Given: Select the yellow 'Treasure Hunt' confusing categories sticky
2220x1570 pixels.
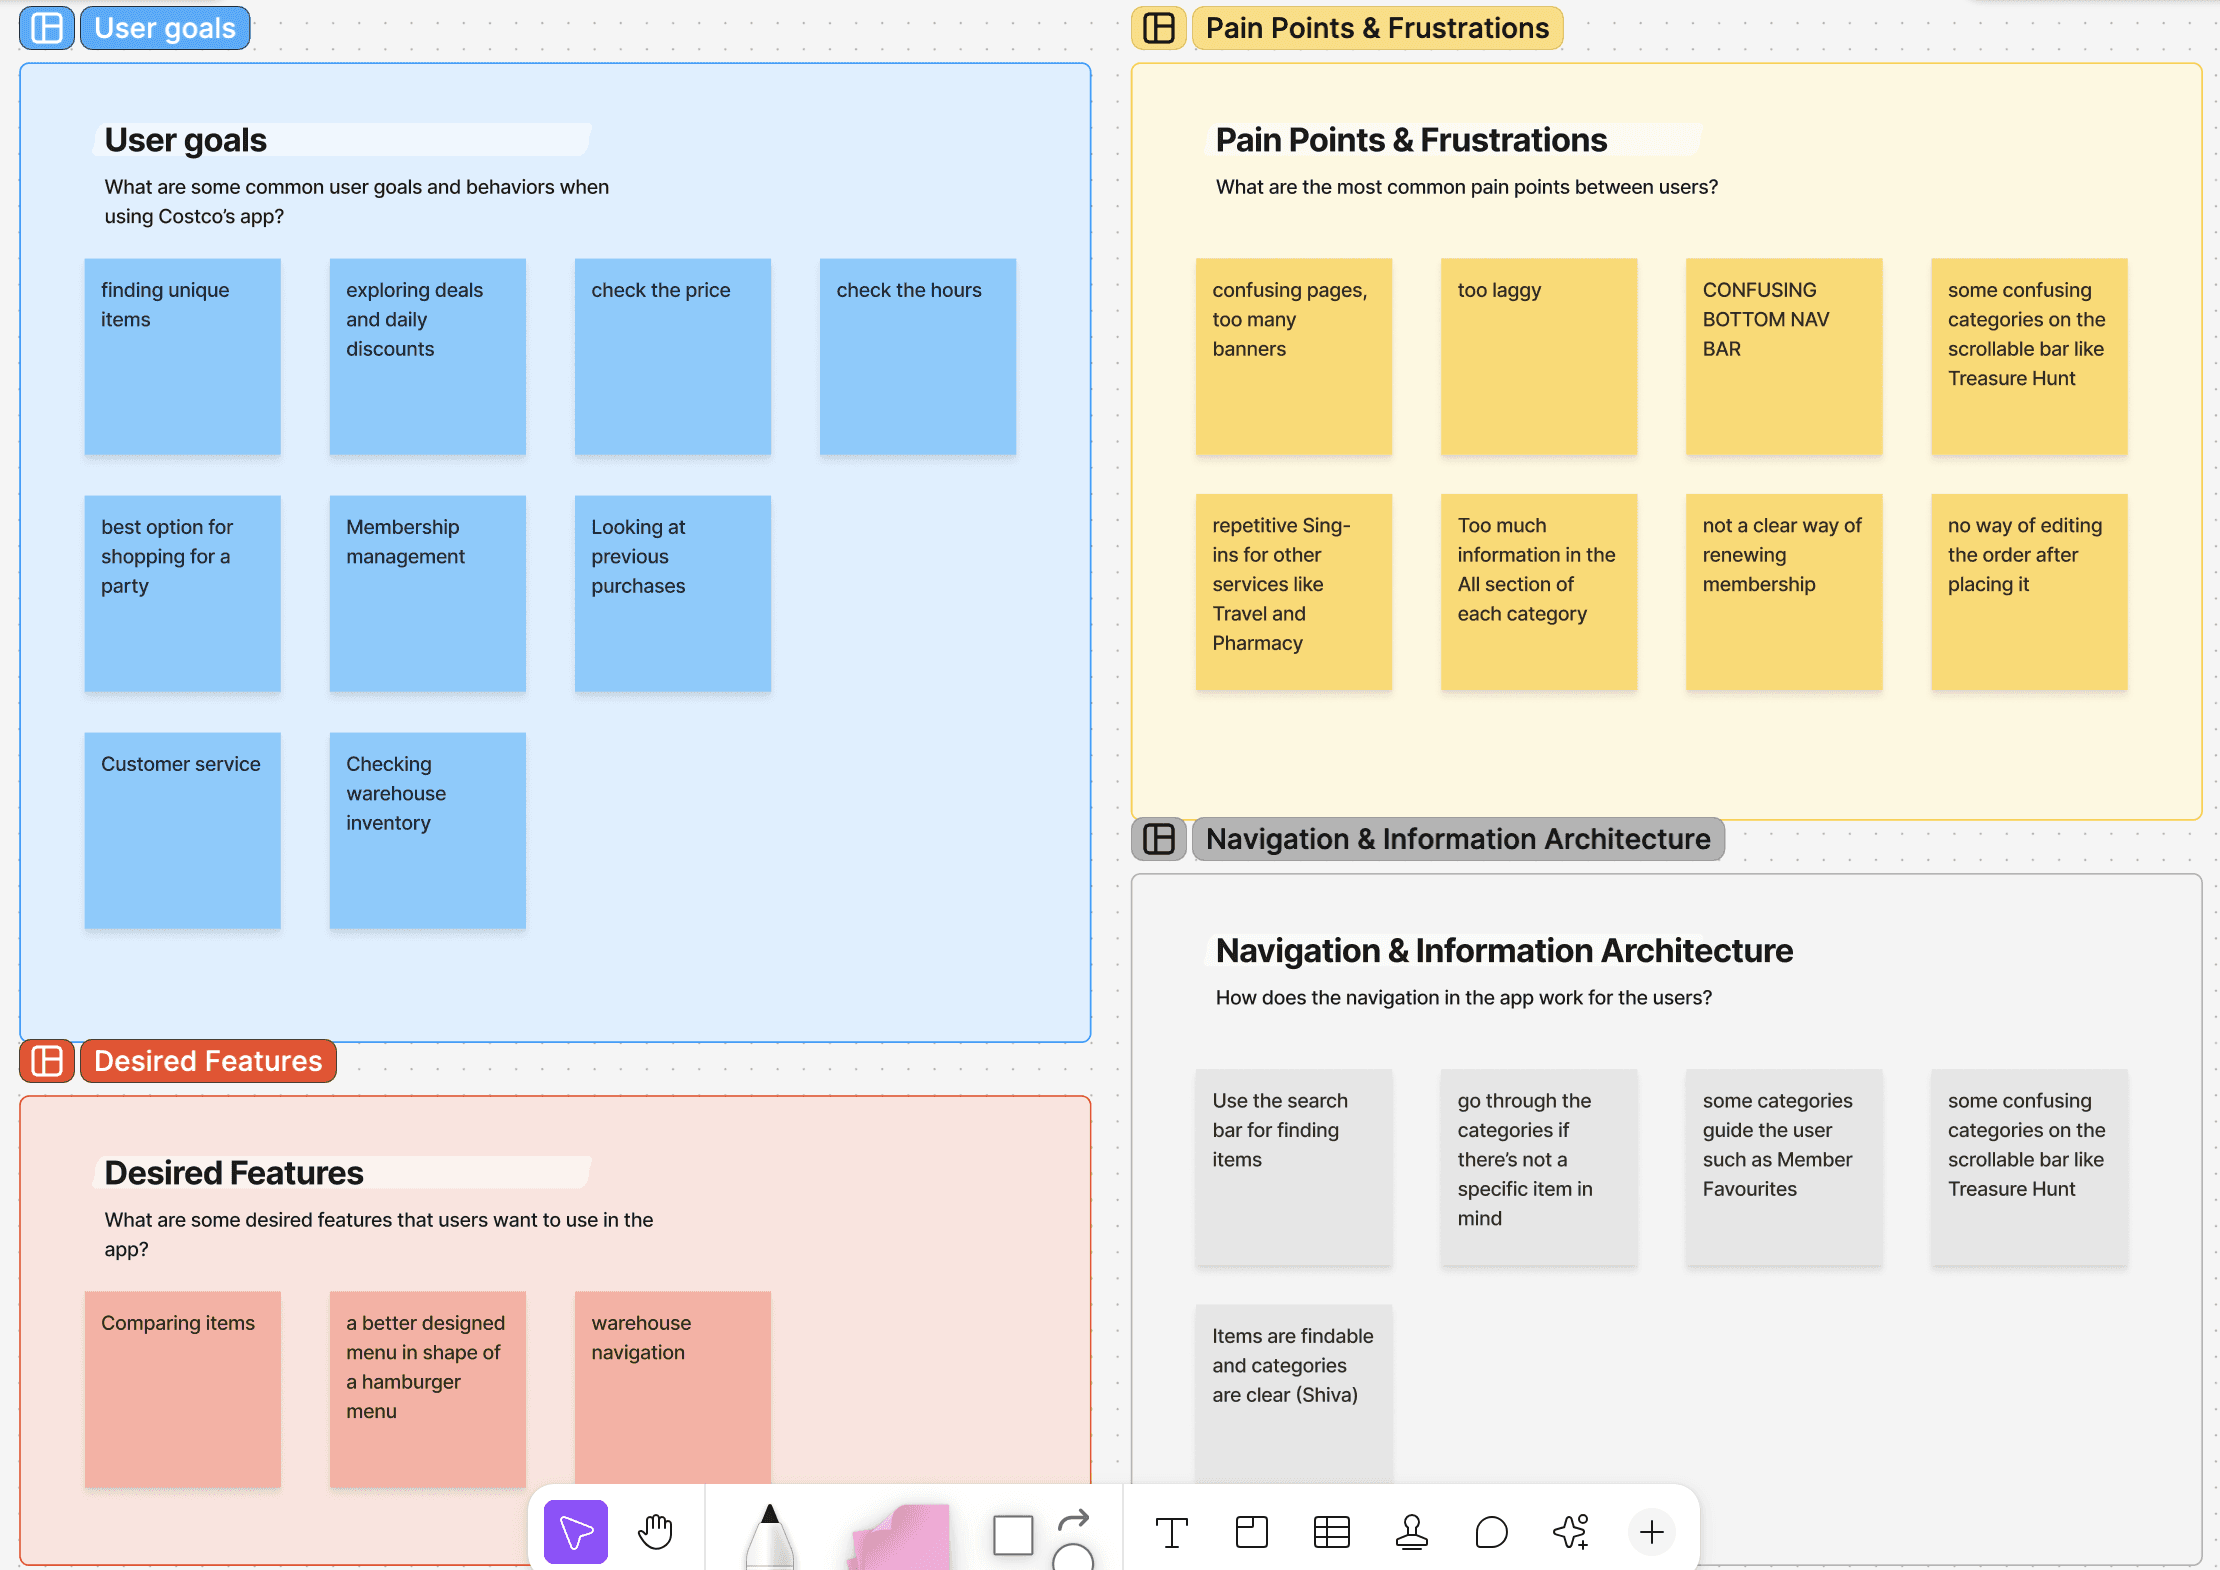Looking at the screenshot, I should coord(2029,357).
